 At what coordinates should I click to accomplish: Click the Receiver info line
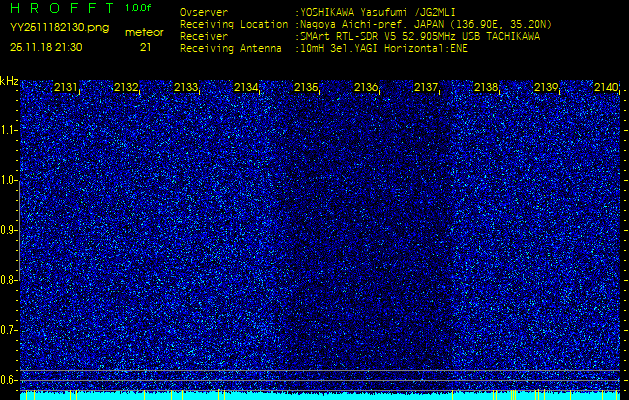pyautogui.click(x=360, y=37)
